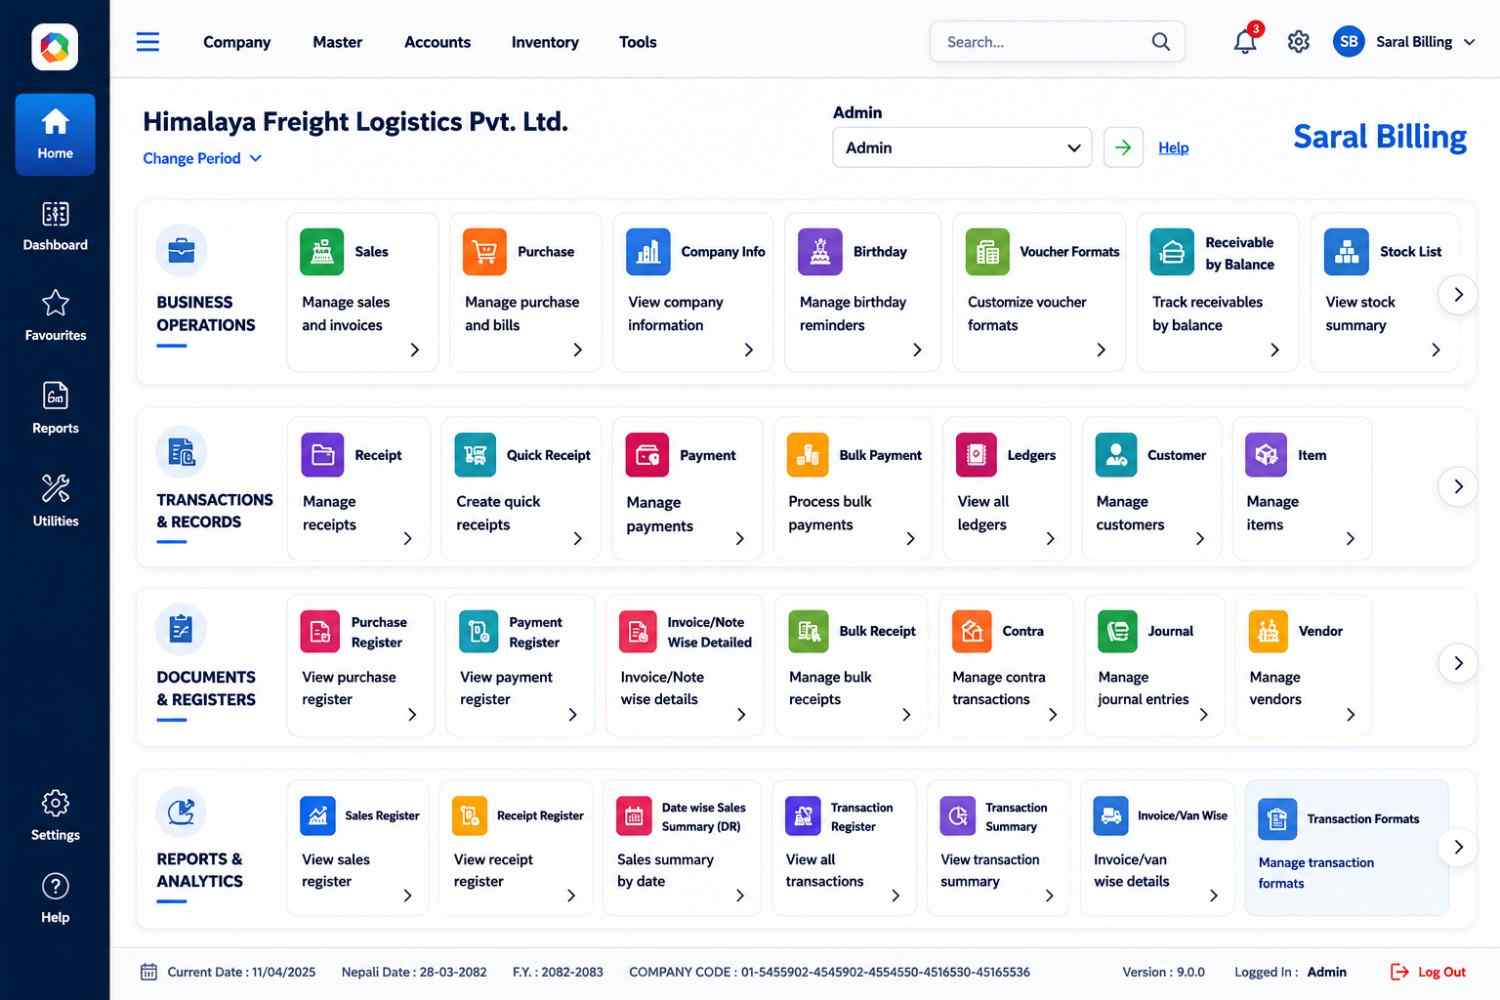This screenshot has height=1000, width=1500.
Task: Open Reports in the sidebar
Action: click(55, 408)
